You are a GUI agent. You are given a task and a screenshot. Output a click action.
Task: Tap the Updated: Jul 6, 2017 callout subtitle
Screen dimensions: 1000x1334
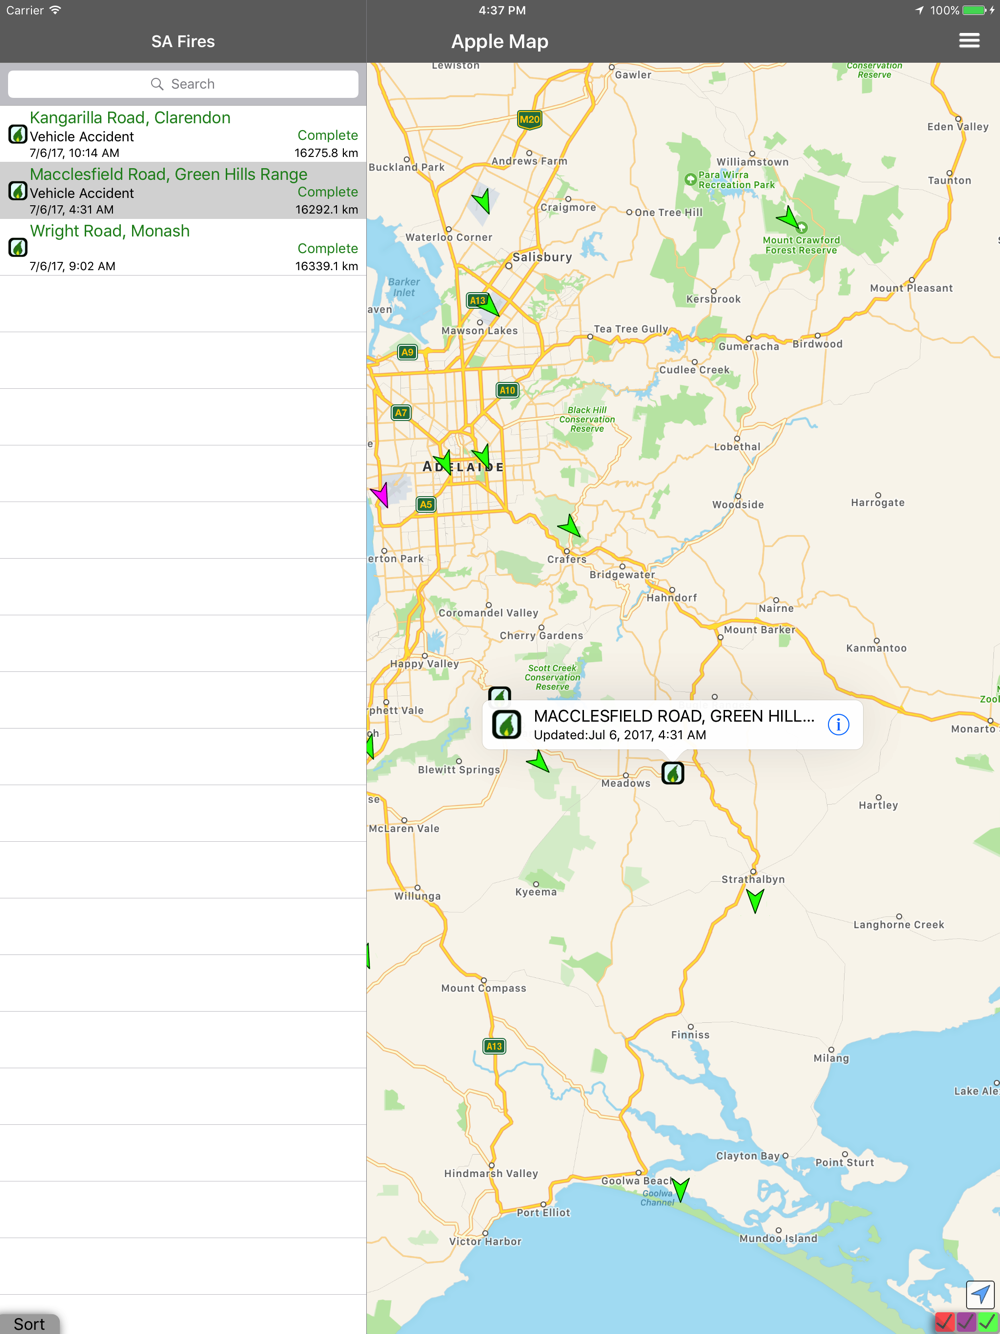(620, 735)
